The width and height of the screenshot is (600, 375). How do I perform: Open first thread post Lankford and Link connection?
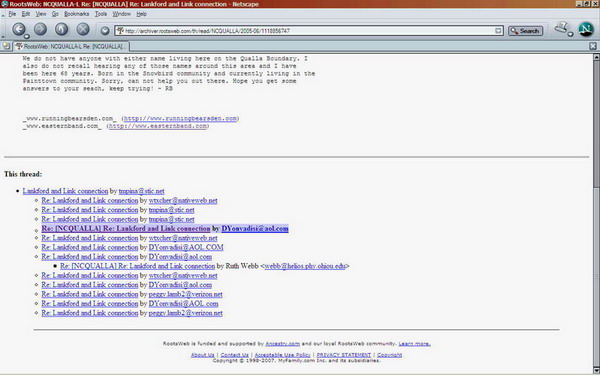[65, 191]
